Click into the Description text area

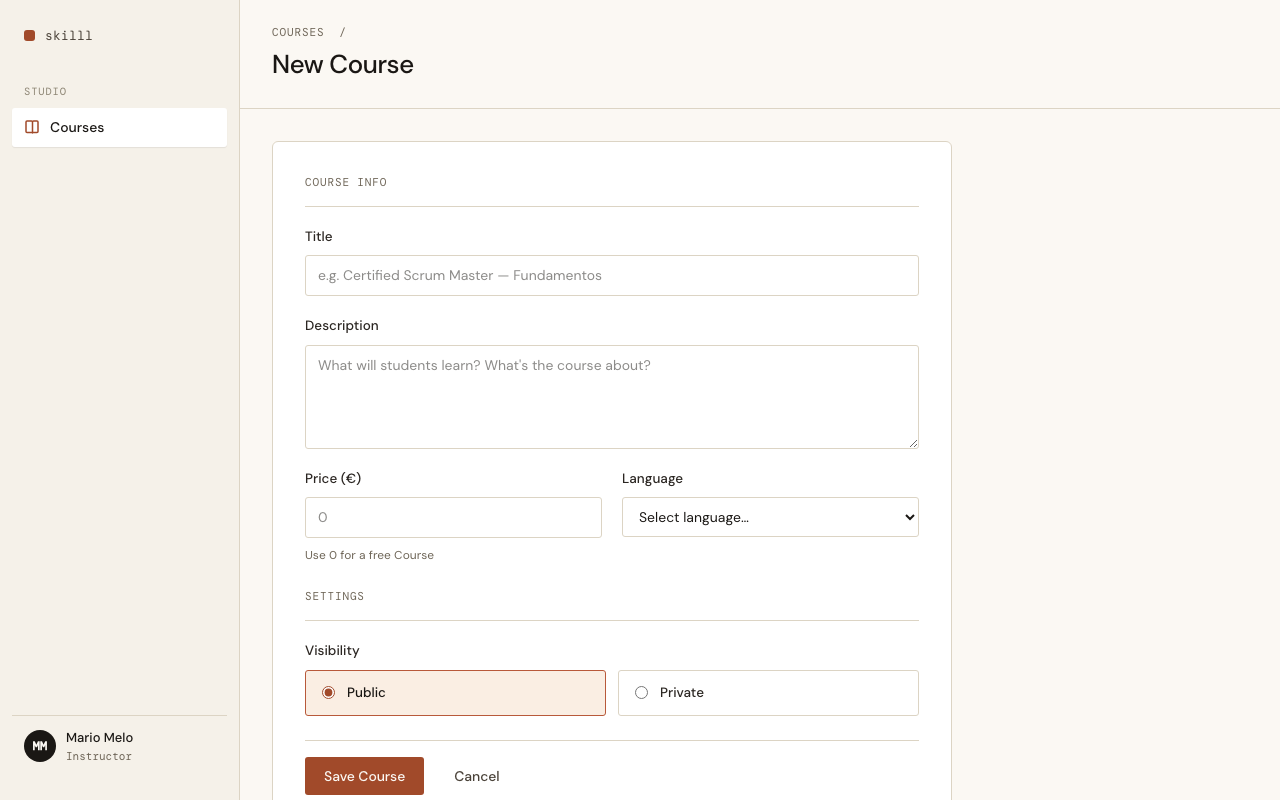pyautogui.click(x=612, y=397)
